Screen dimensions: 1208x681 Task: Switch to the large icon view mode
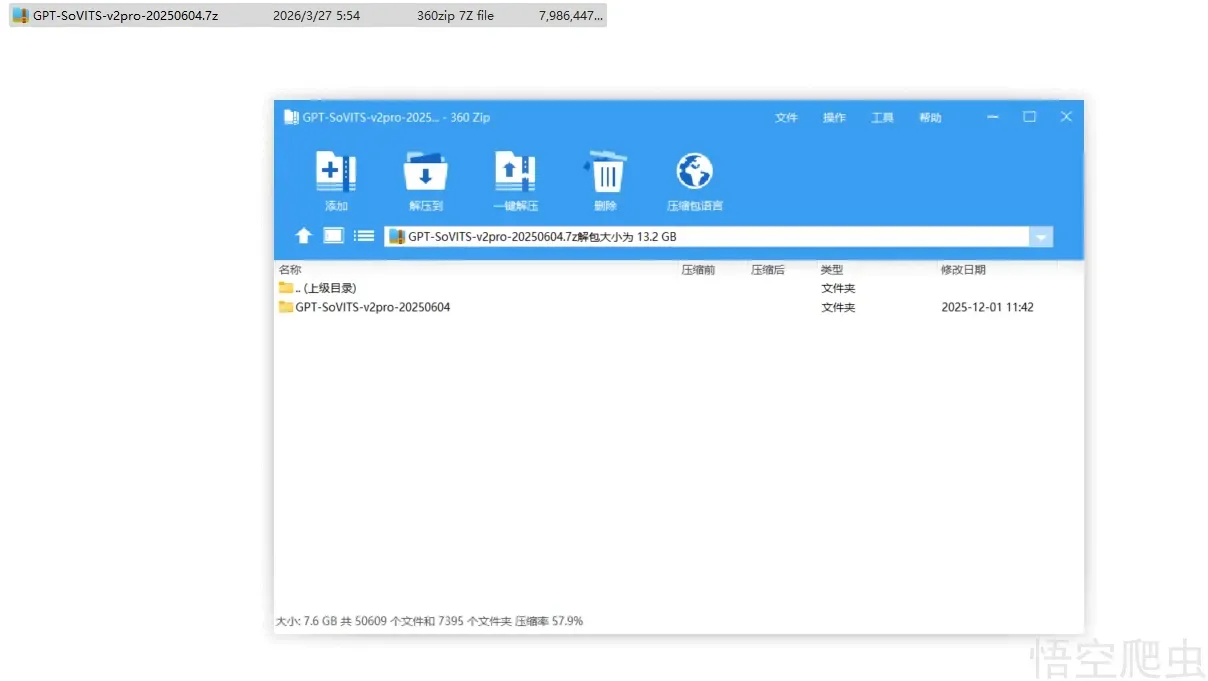tap(334, 236)
